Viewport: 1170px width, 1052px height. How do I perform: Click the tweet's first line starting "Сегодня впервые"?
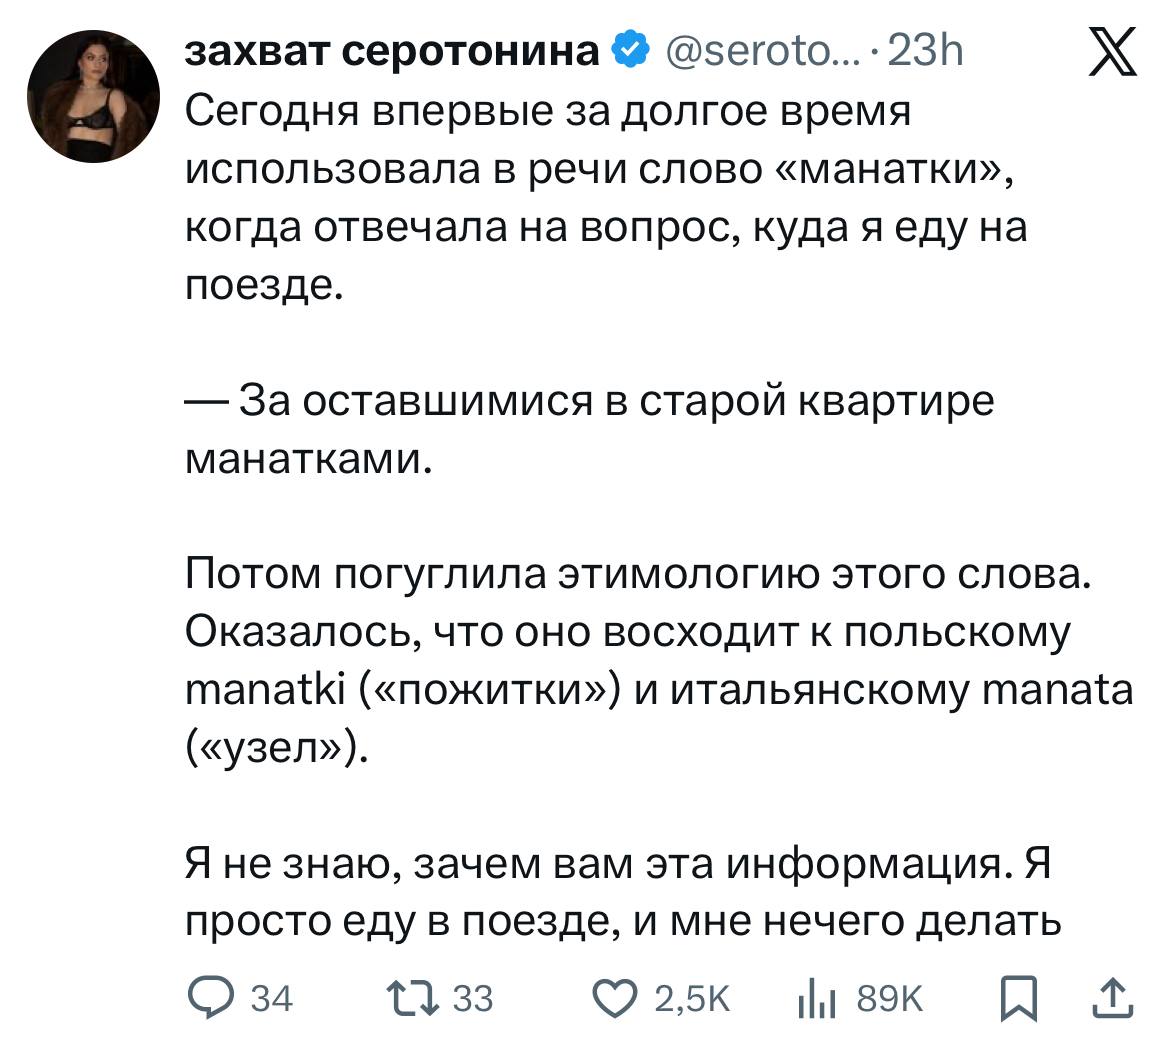click(x=549, y=112)
